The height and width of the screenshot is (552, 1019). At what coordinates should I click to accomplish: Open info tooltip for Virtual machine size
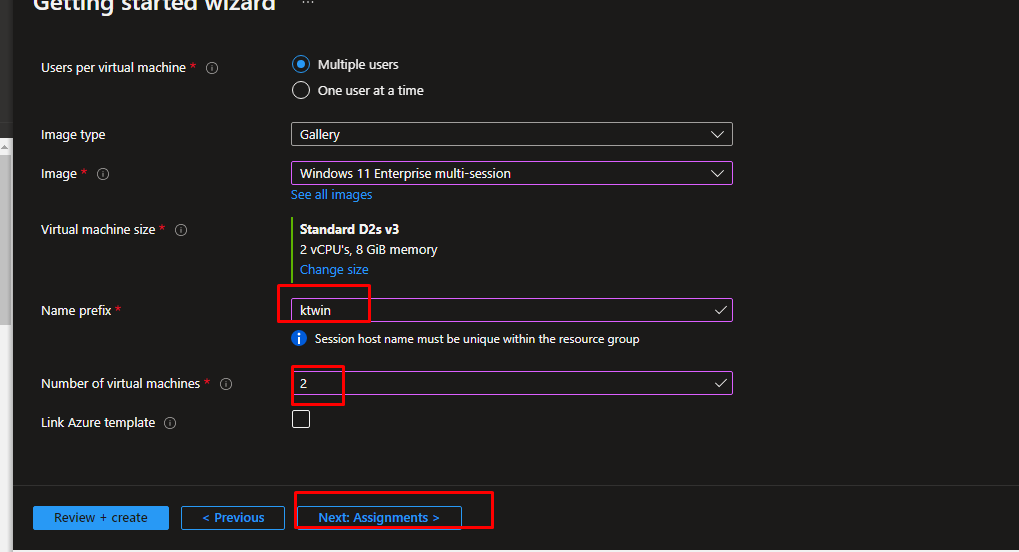[x=181, y=230]
